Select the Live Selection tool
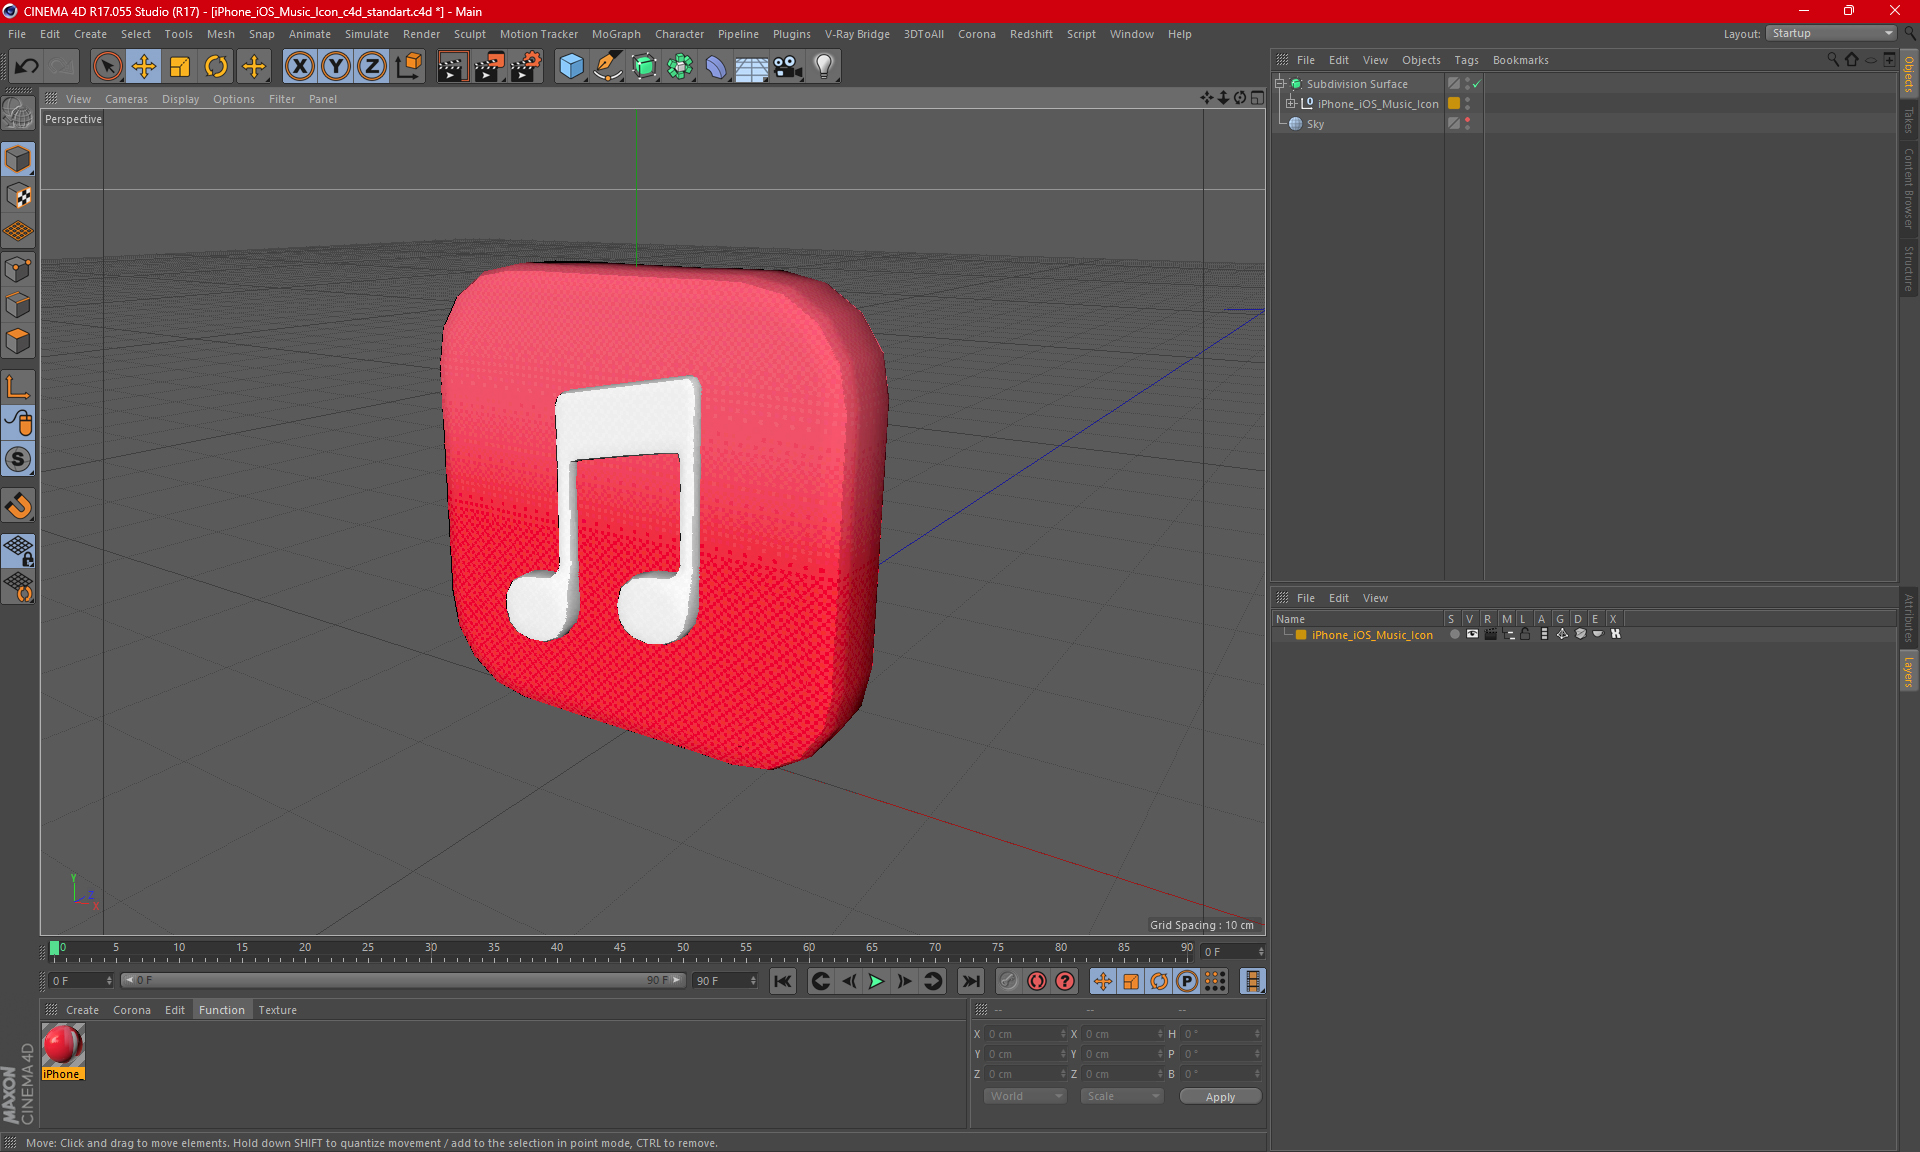 pyautogui.click(x=107, y=67)
